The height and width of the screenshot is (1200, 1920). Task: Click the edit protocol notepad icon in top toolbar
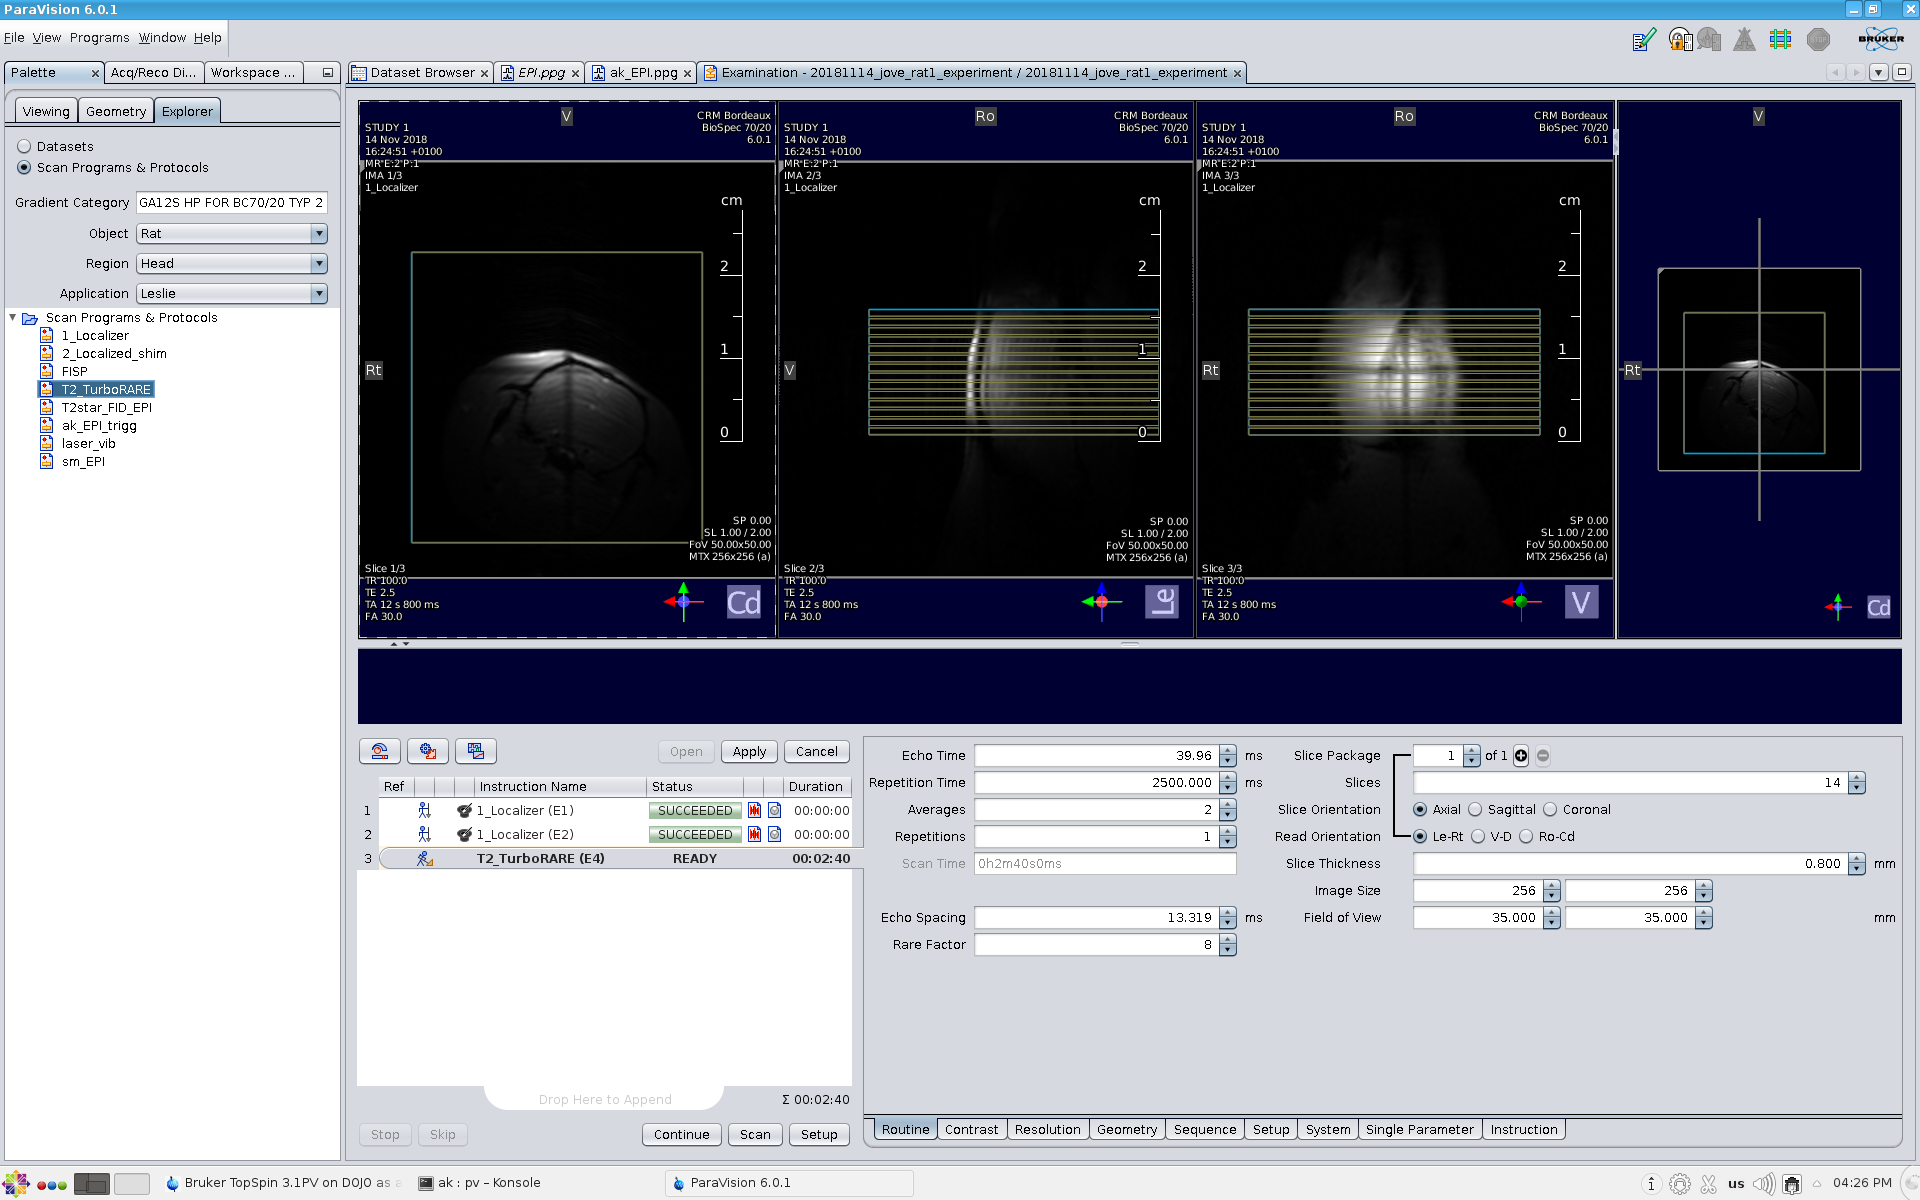(x=1643, y=40)
